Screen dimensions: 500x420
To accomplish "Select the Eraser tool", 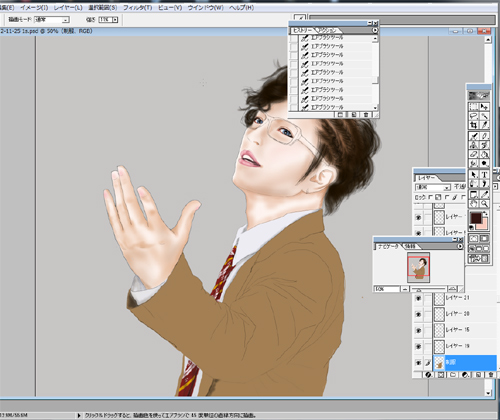I will pyautogui.click(x=473, y=154).
